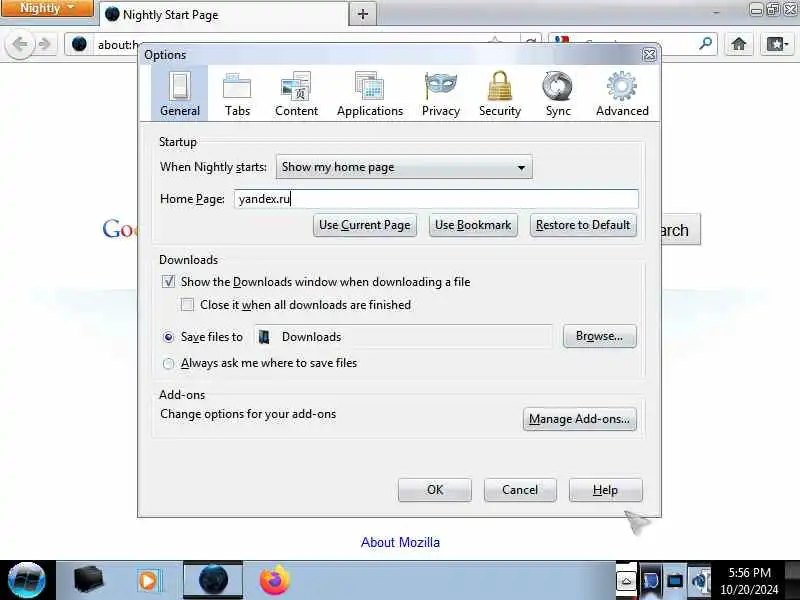Click the browser Back arrow
This screenshot has width=800, height=600.
coord(20,44)
